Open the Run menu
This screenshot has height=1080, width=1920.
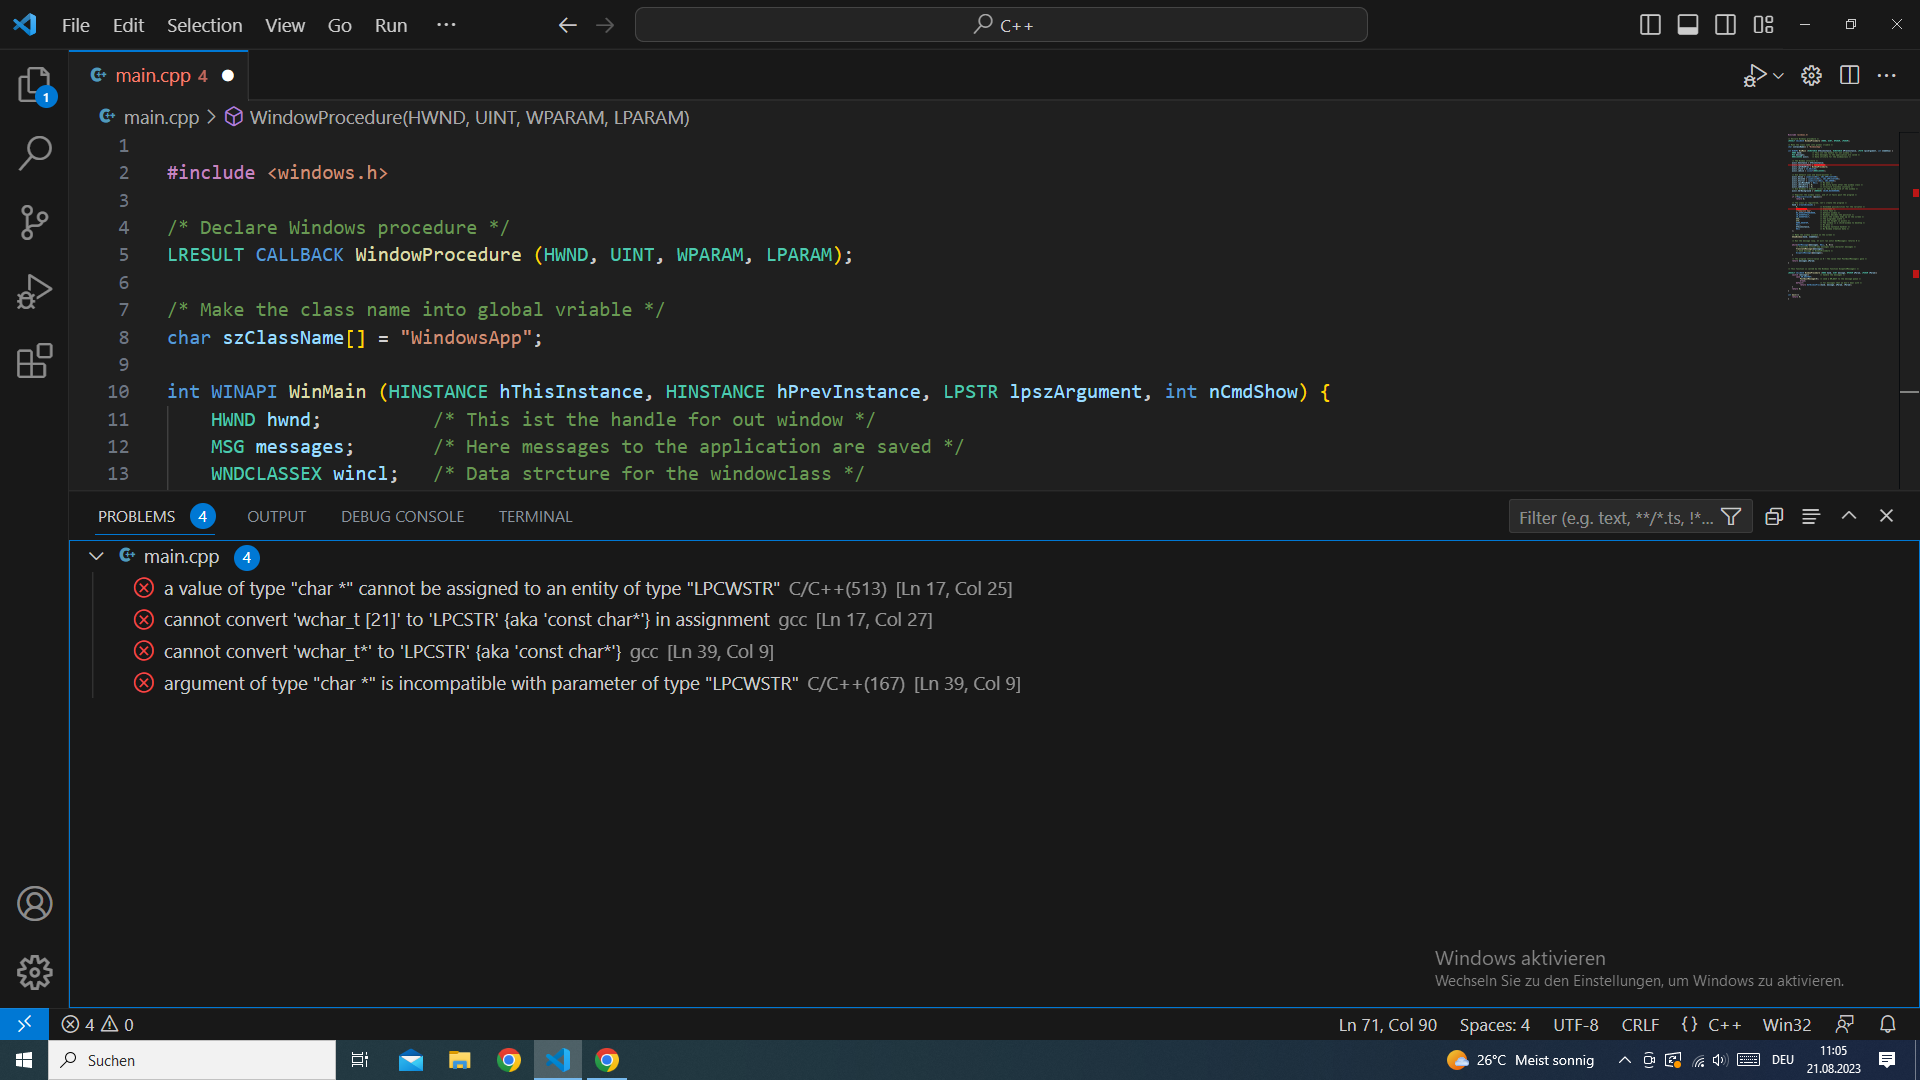coord(390,25)
